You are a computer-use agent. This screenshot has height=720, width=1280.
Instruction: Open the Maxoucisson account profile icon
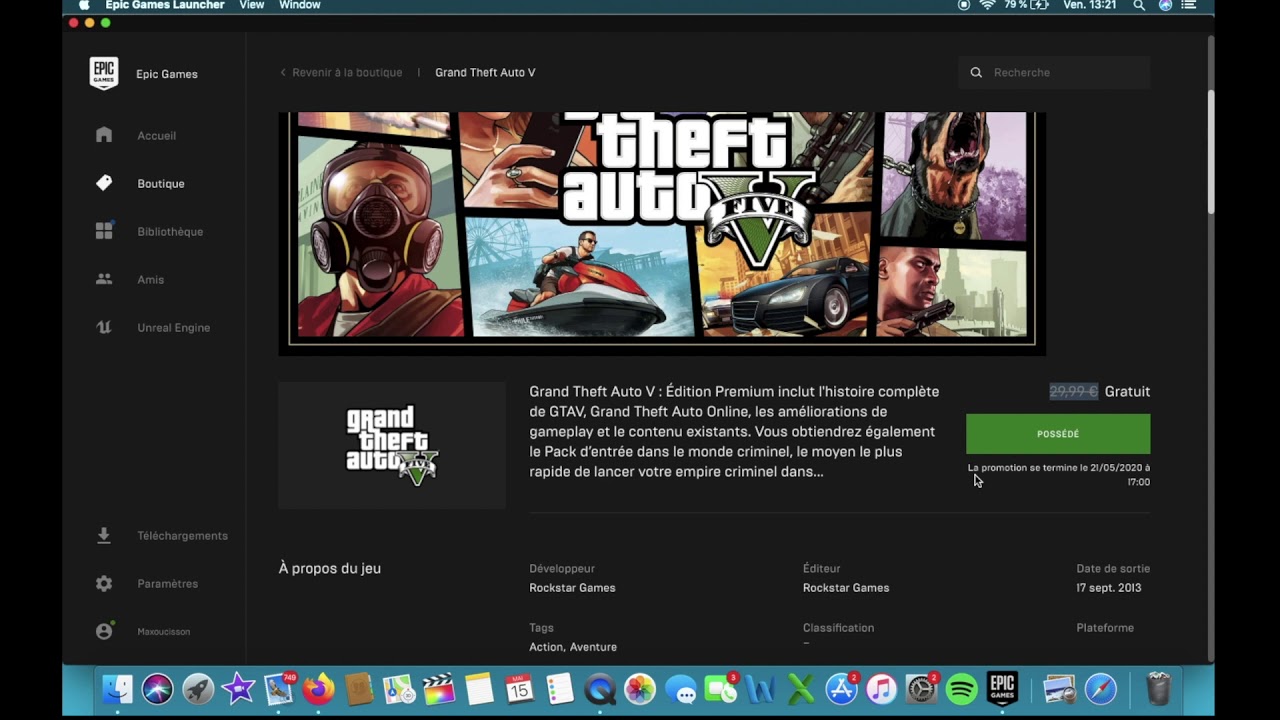[104, 631]
